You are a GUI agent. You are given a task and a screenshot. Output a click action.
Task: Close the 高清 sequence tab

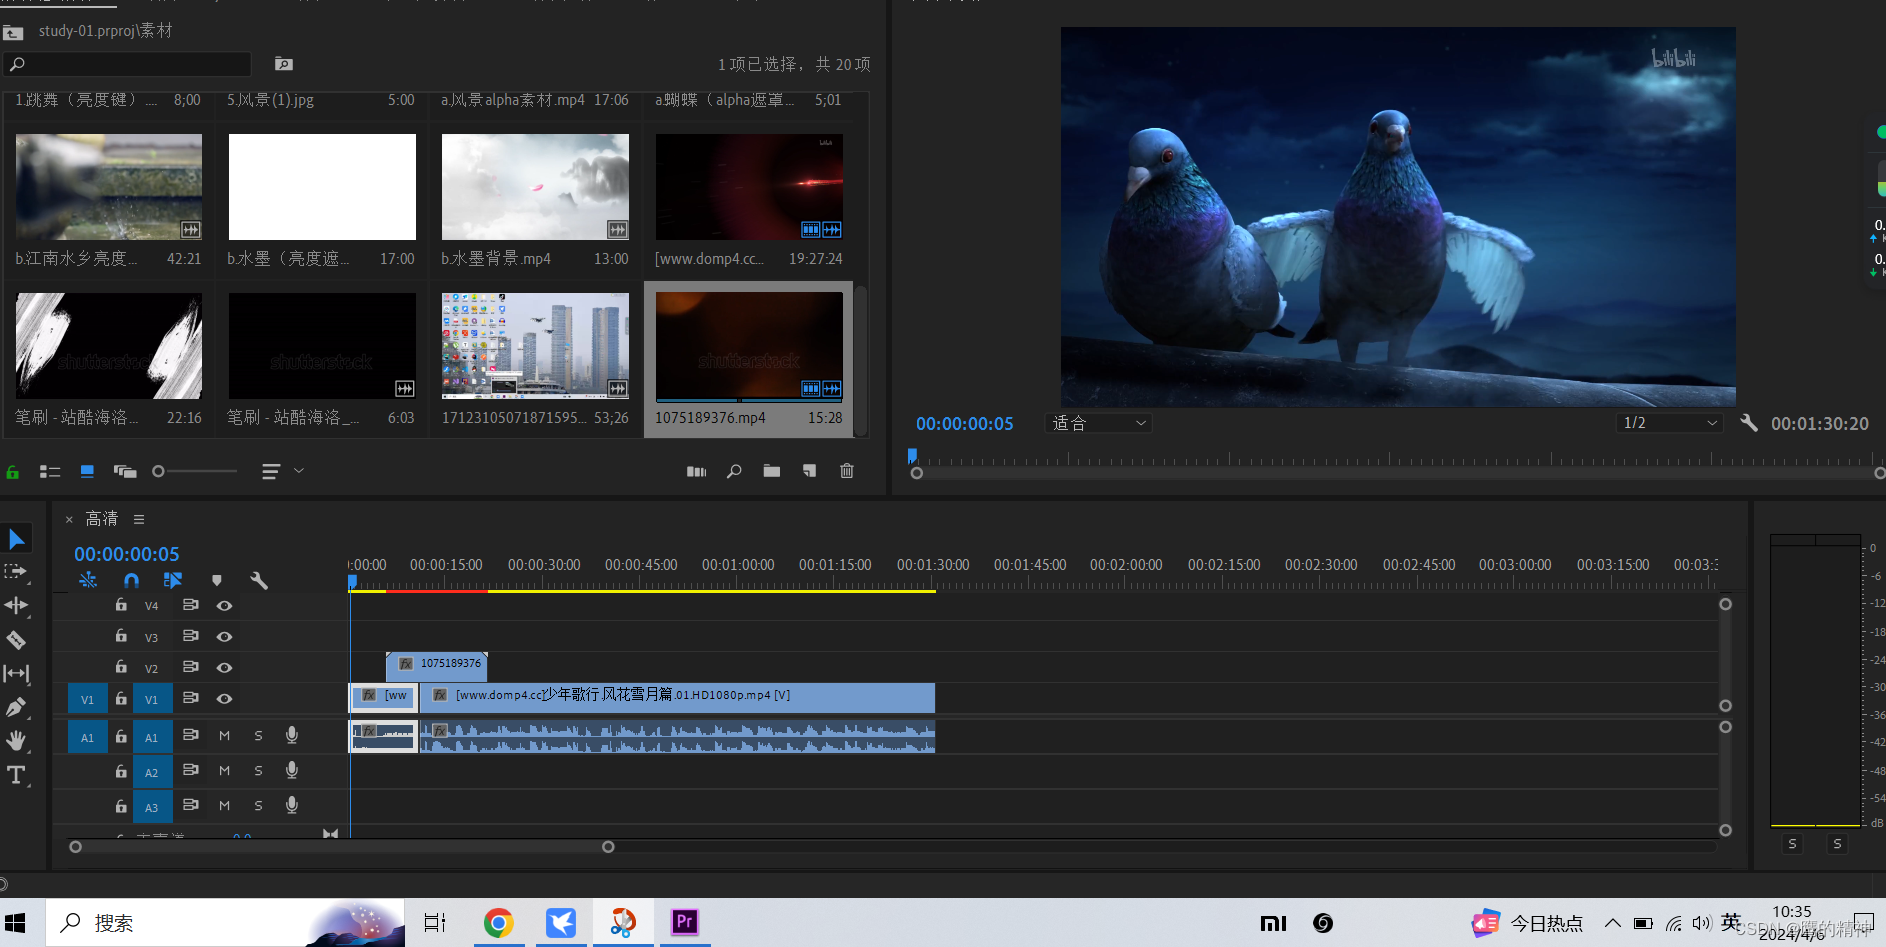pos(69,519)
